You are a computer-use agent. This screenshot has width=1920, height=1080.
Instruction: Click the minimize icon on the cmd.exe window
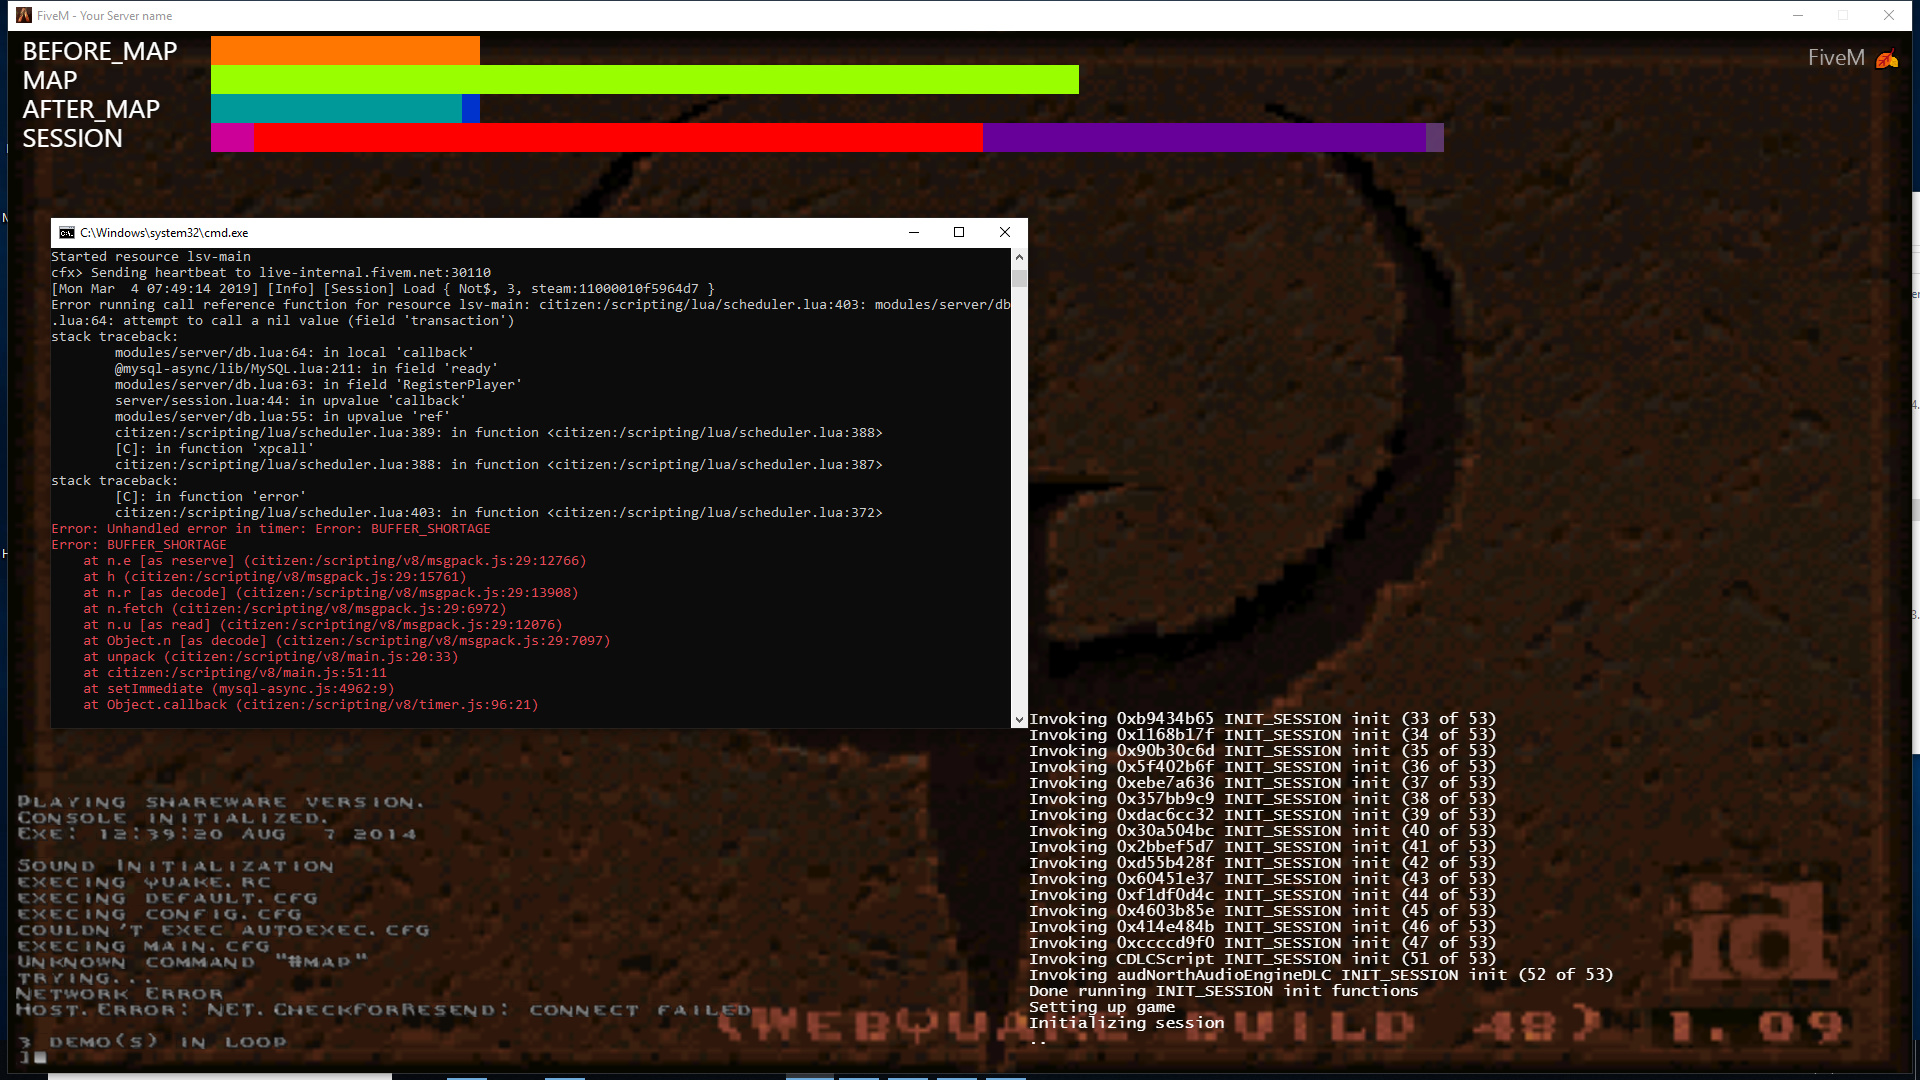913,232
